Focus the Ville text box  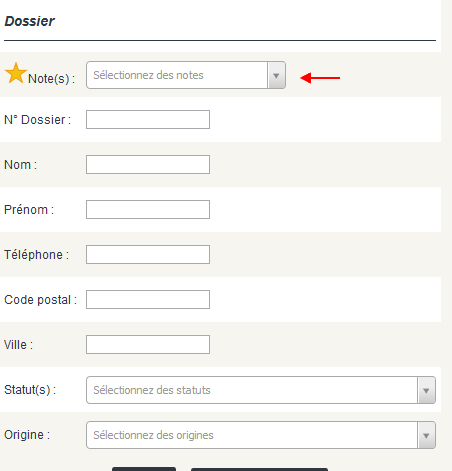[148, 344]
